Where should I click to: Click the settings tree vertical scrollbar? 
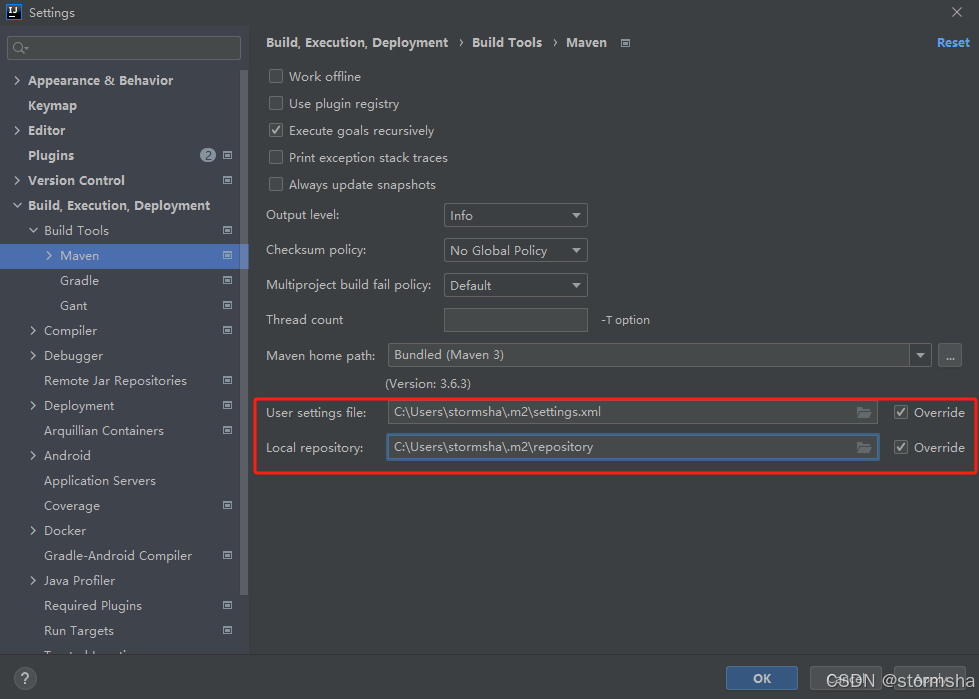coord(244,331)
